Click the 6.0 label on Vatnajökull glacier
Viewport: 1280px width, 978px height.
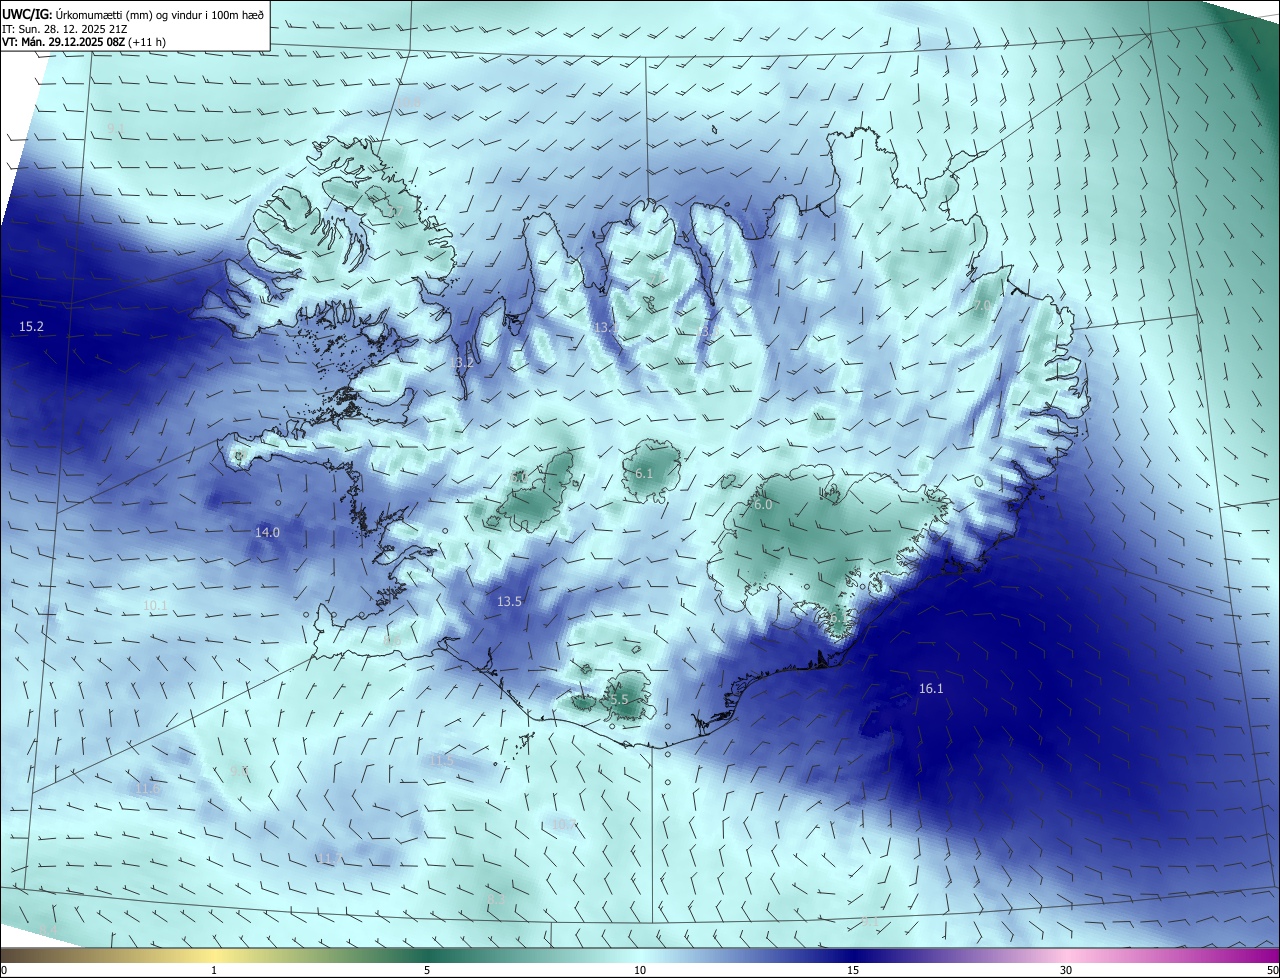(x=763, y=505)
